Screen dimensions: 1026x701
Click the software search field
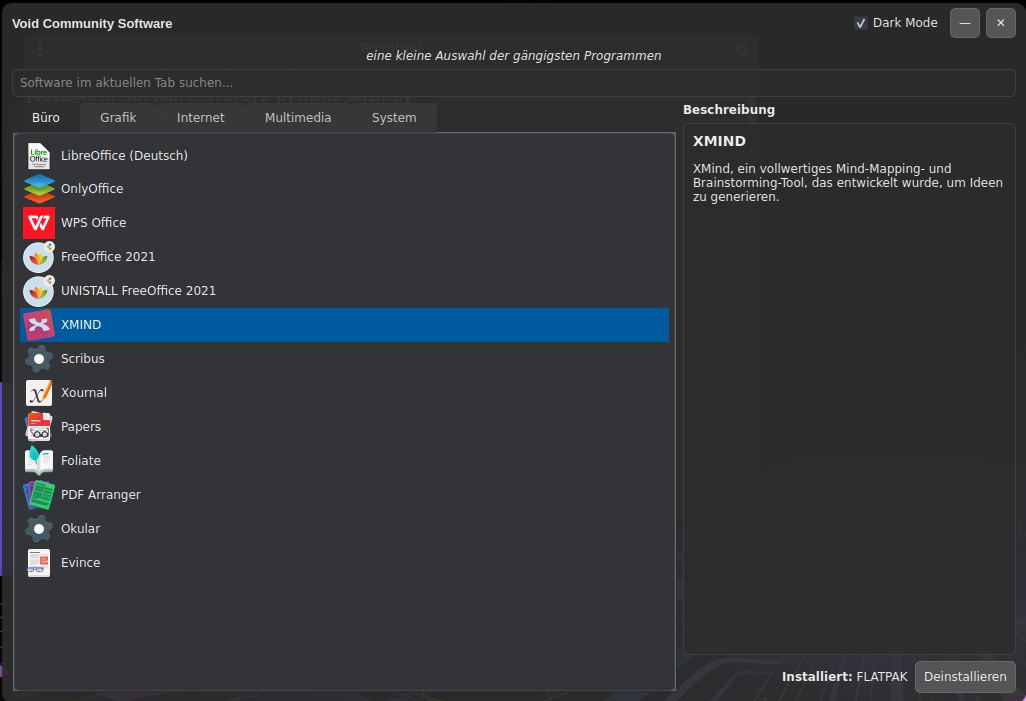click(x=512, y=83)
